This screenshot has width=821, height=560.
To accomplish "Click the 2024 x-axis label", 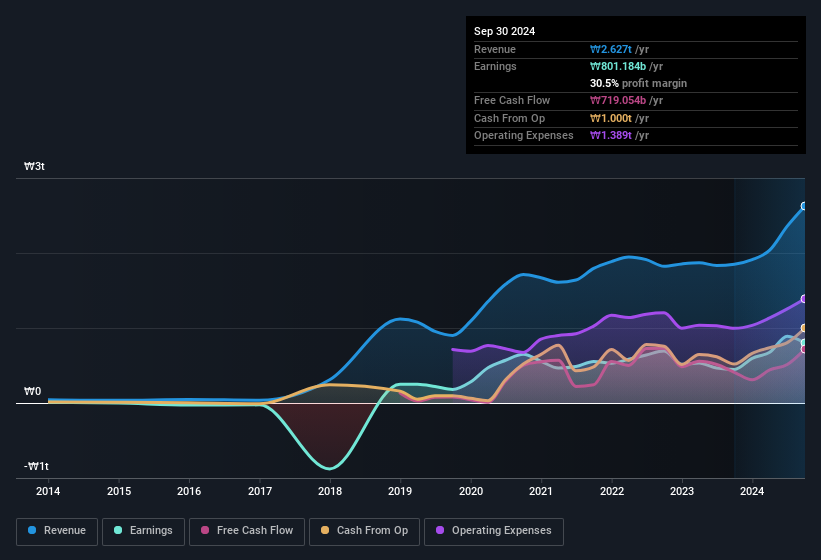I will [x=752, y=491].
